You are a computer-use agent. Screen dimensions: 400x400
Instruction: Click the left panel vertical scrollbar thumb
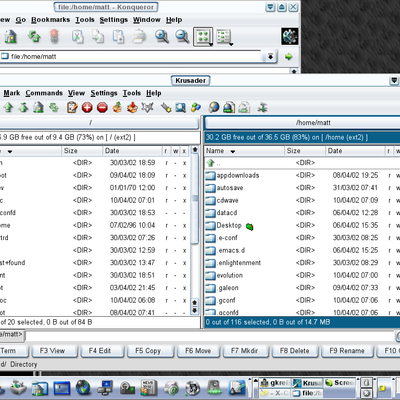pyautogui.click(x=195, y=199)
